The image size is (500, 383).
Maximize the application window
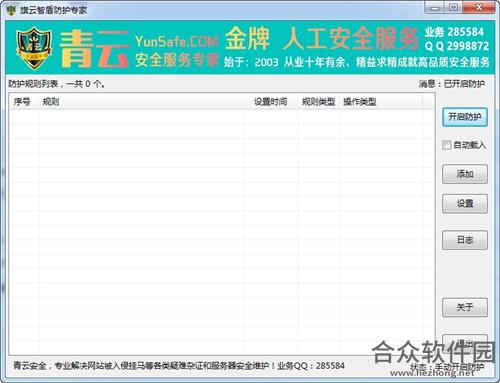(453, 8)
